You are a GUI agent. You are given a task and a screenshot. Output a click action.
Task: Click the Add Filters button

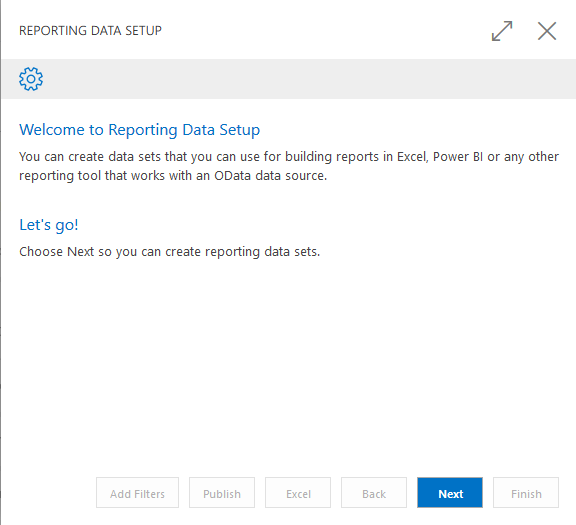[x=137, y=493]
